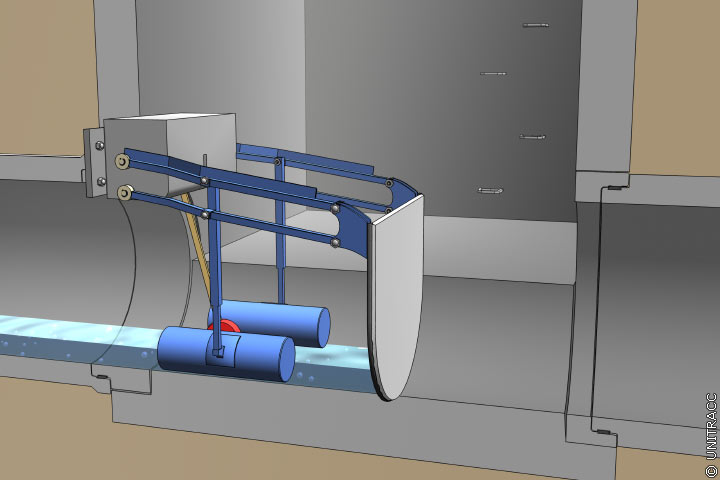This screenshot has width=720, height=480.
Task: Select the bottom ladder rung in shaft
Action: (x=491, y=189)
